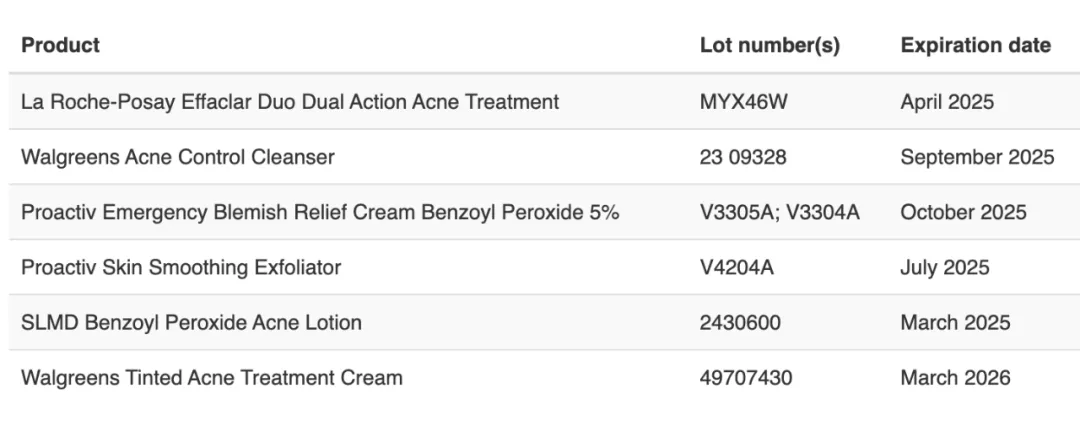Click lot numbers V3305A; V3304A cell
Image resolution: width=1080 pixels, height=426 pixels.
(780, 212)
